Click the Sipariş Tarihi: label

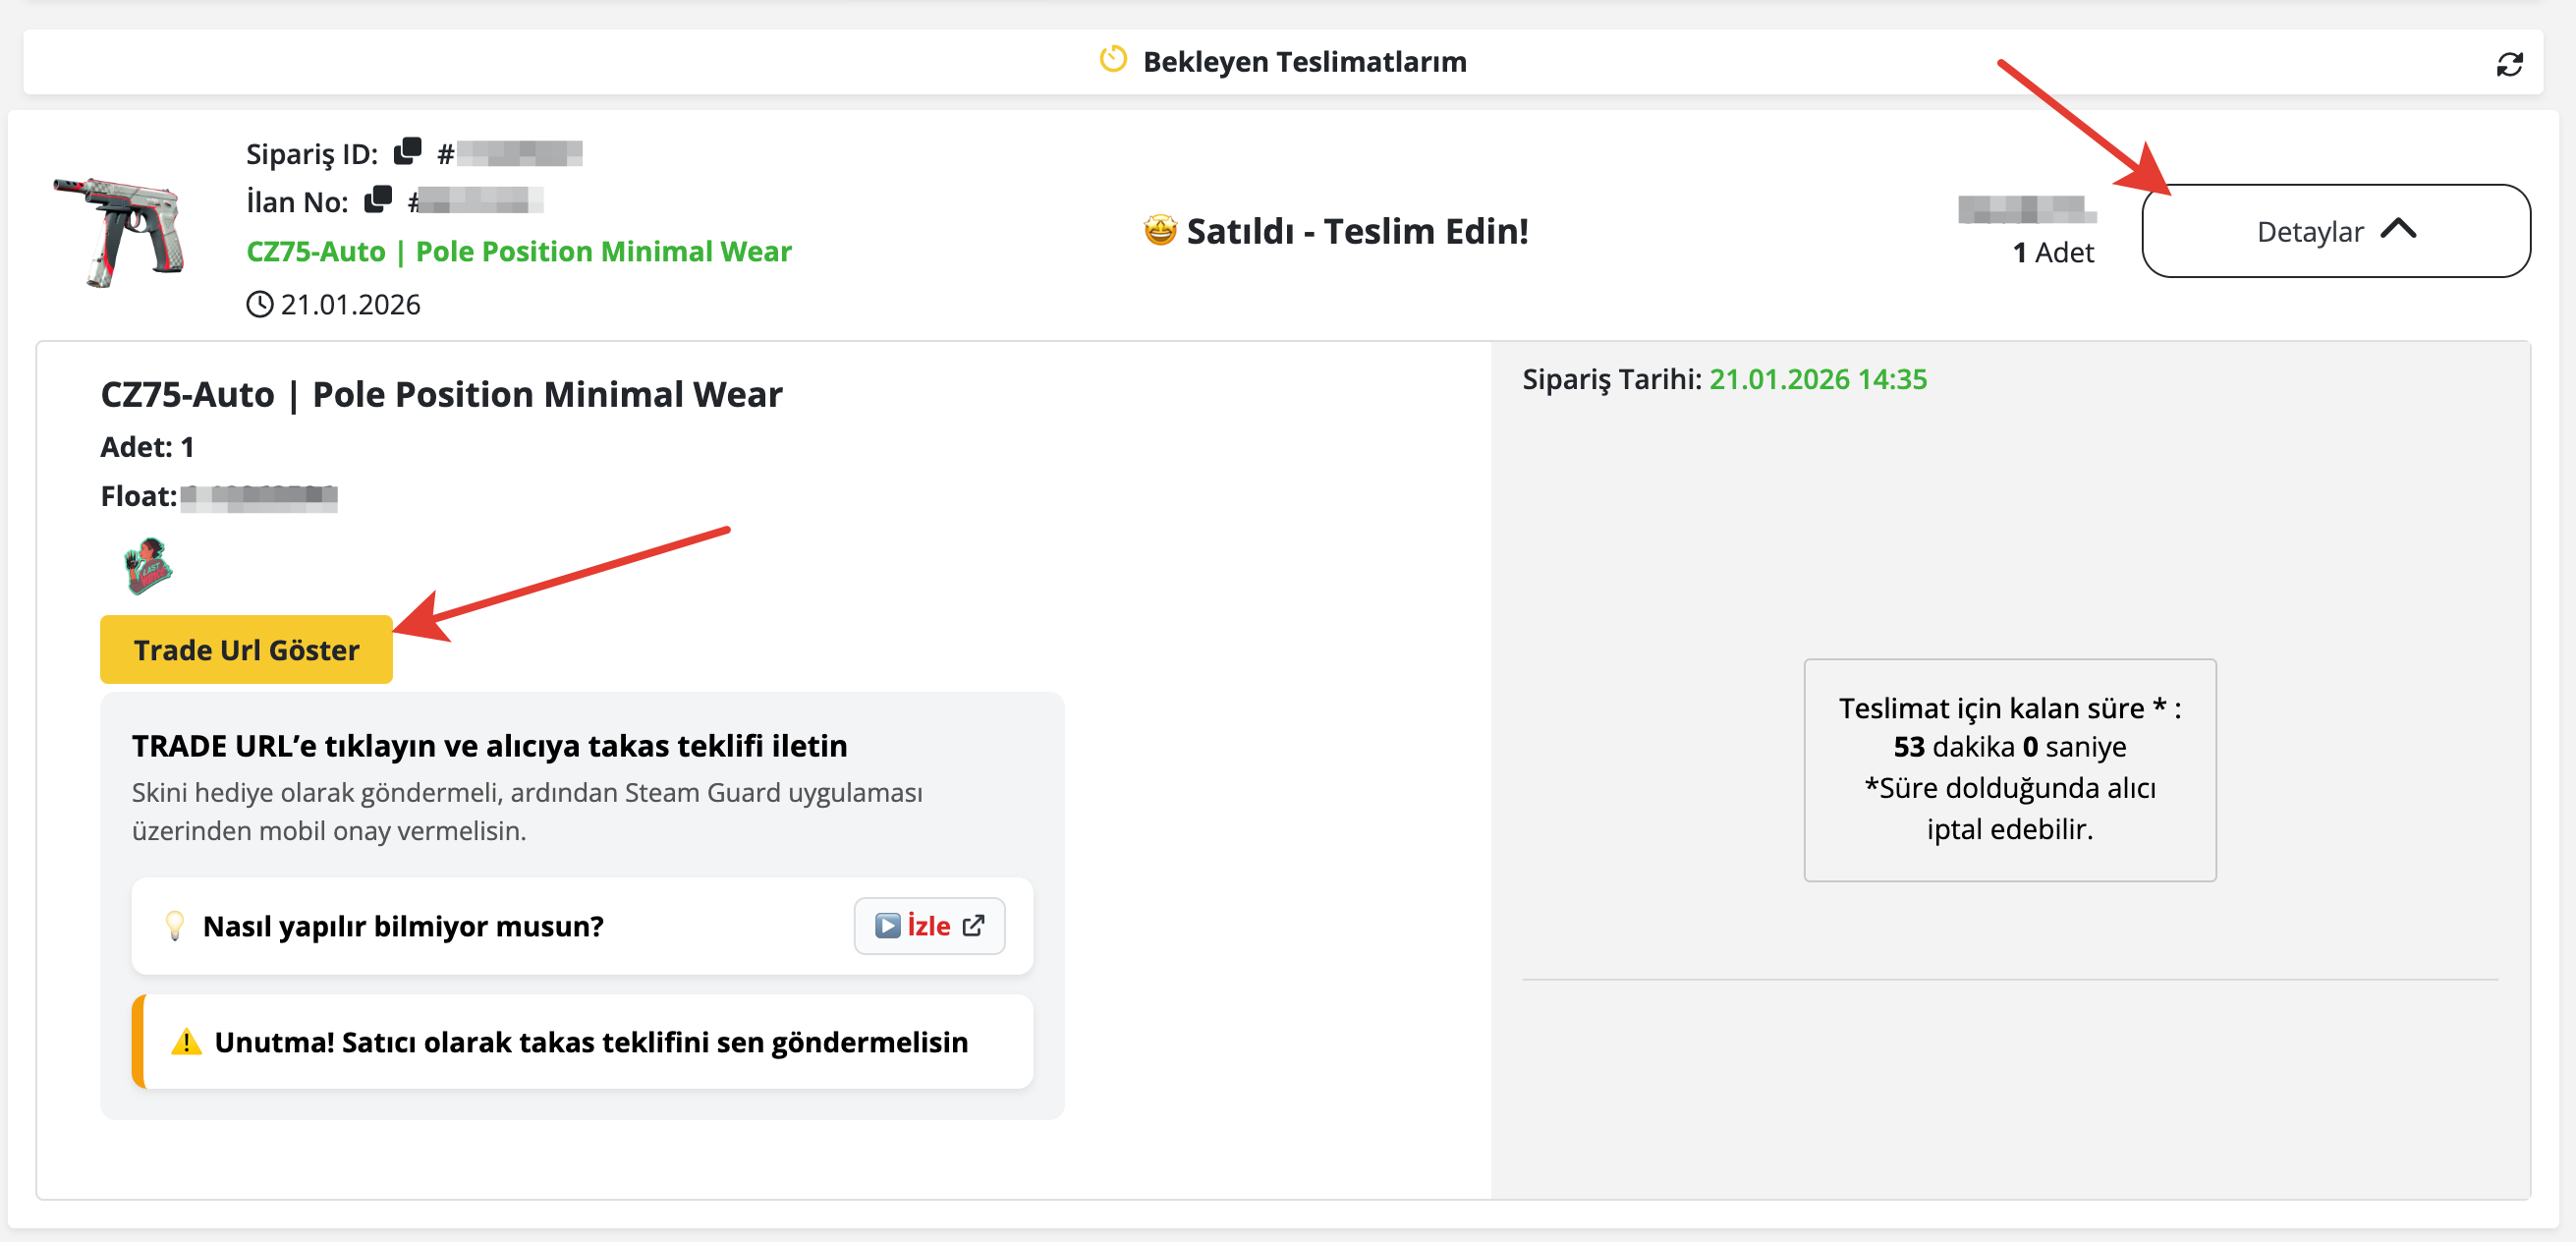(x=1611, y=379)
